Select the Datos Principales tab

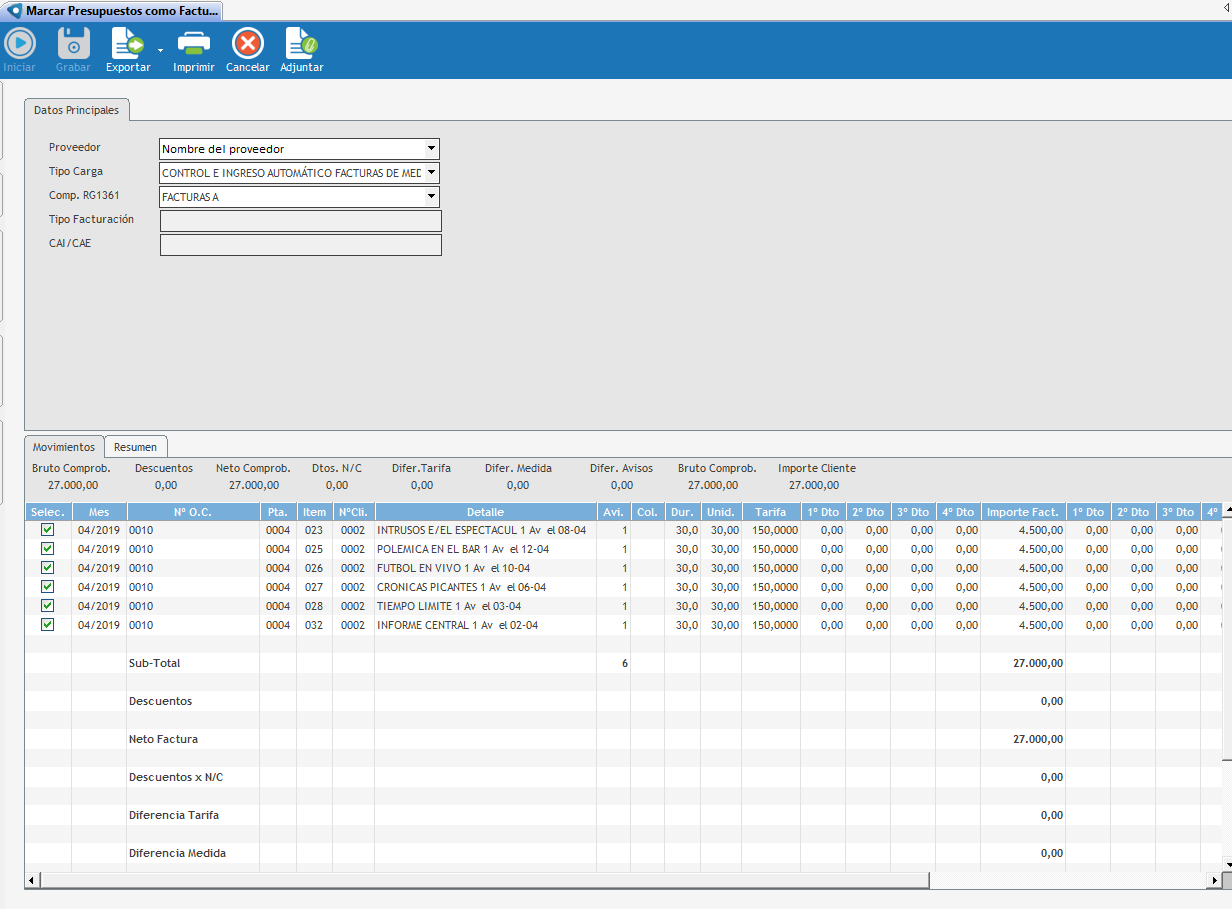pyautogui.click(x=76, y=110)
